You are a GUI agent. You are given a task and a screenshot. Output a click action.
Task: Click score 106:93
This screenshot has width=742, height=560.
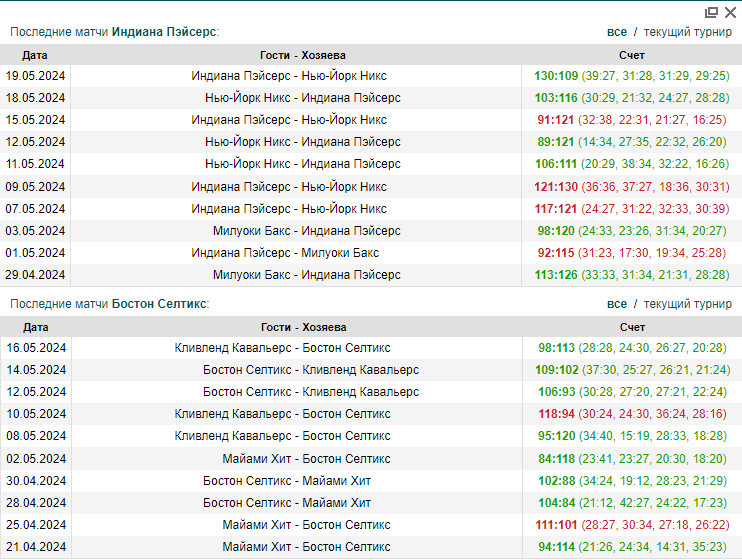tap(556, 392)
